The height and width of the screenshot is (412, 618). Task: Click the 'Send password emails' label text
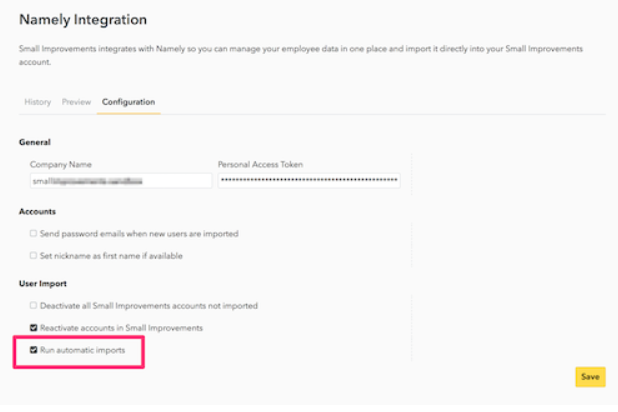click(x=139, y=234)
